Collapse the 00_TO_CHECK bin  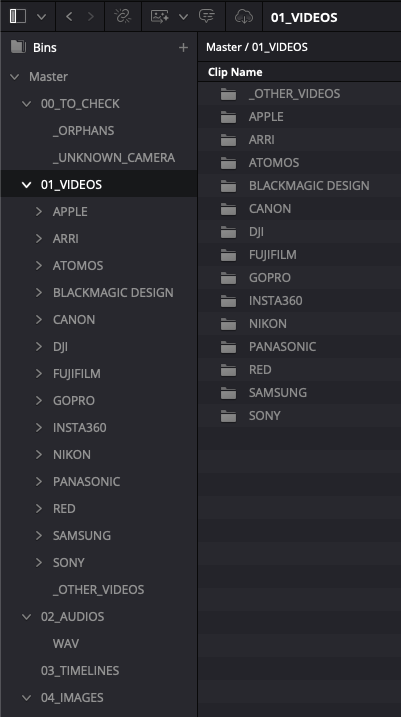click(27, 104)
